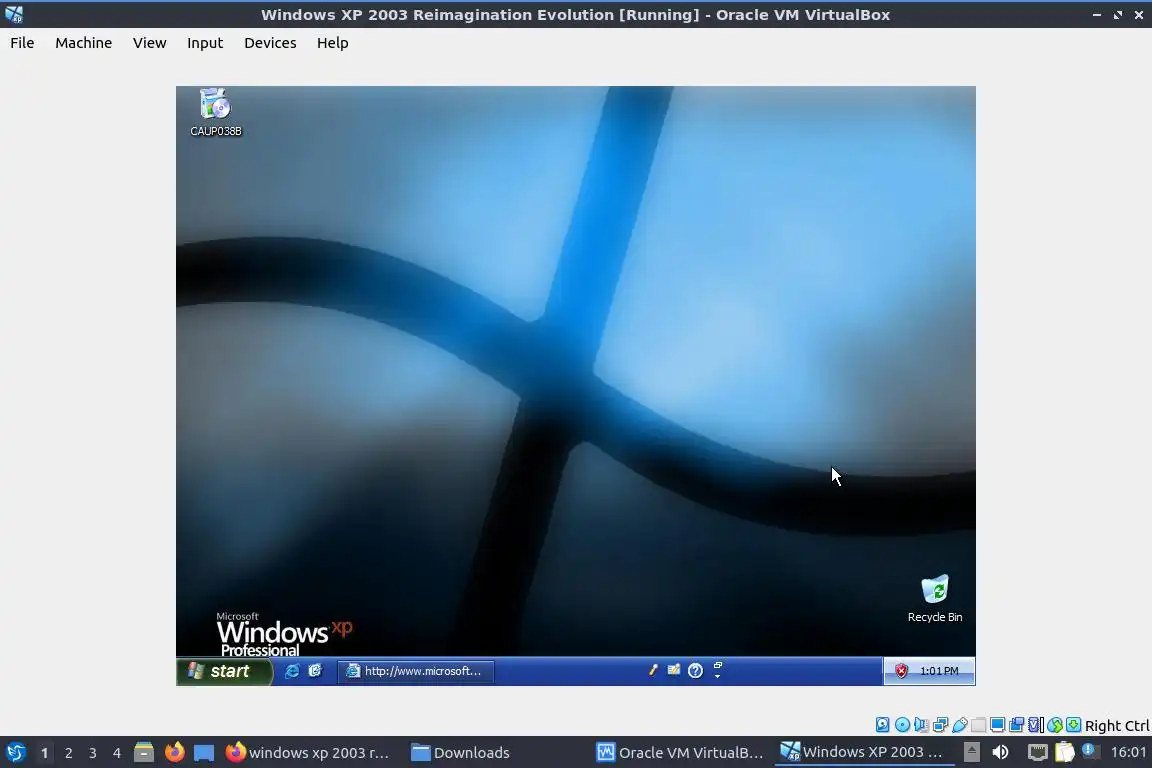Click the network adapters status icon
This screenshot has height=768, width=1152.
pos(940,725)
